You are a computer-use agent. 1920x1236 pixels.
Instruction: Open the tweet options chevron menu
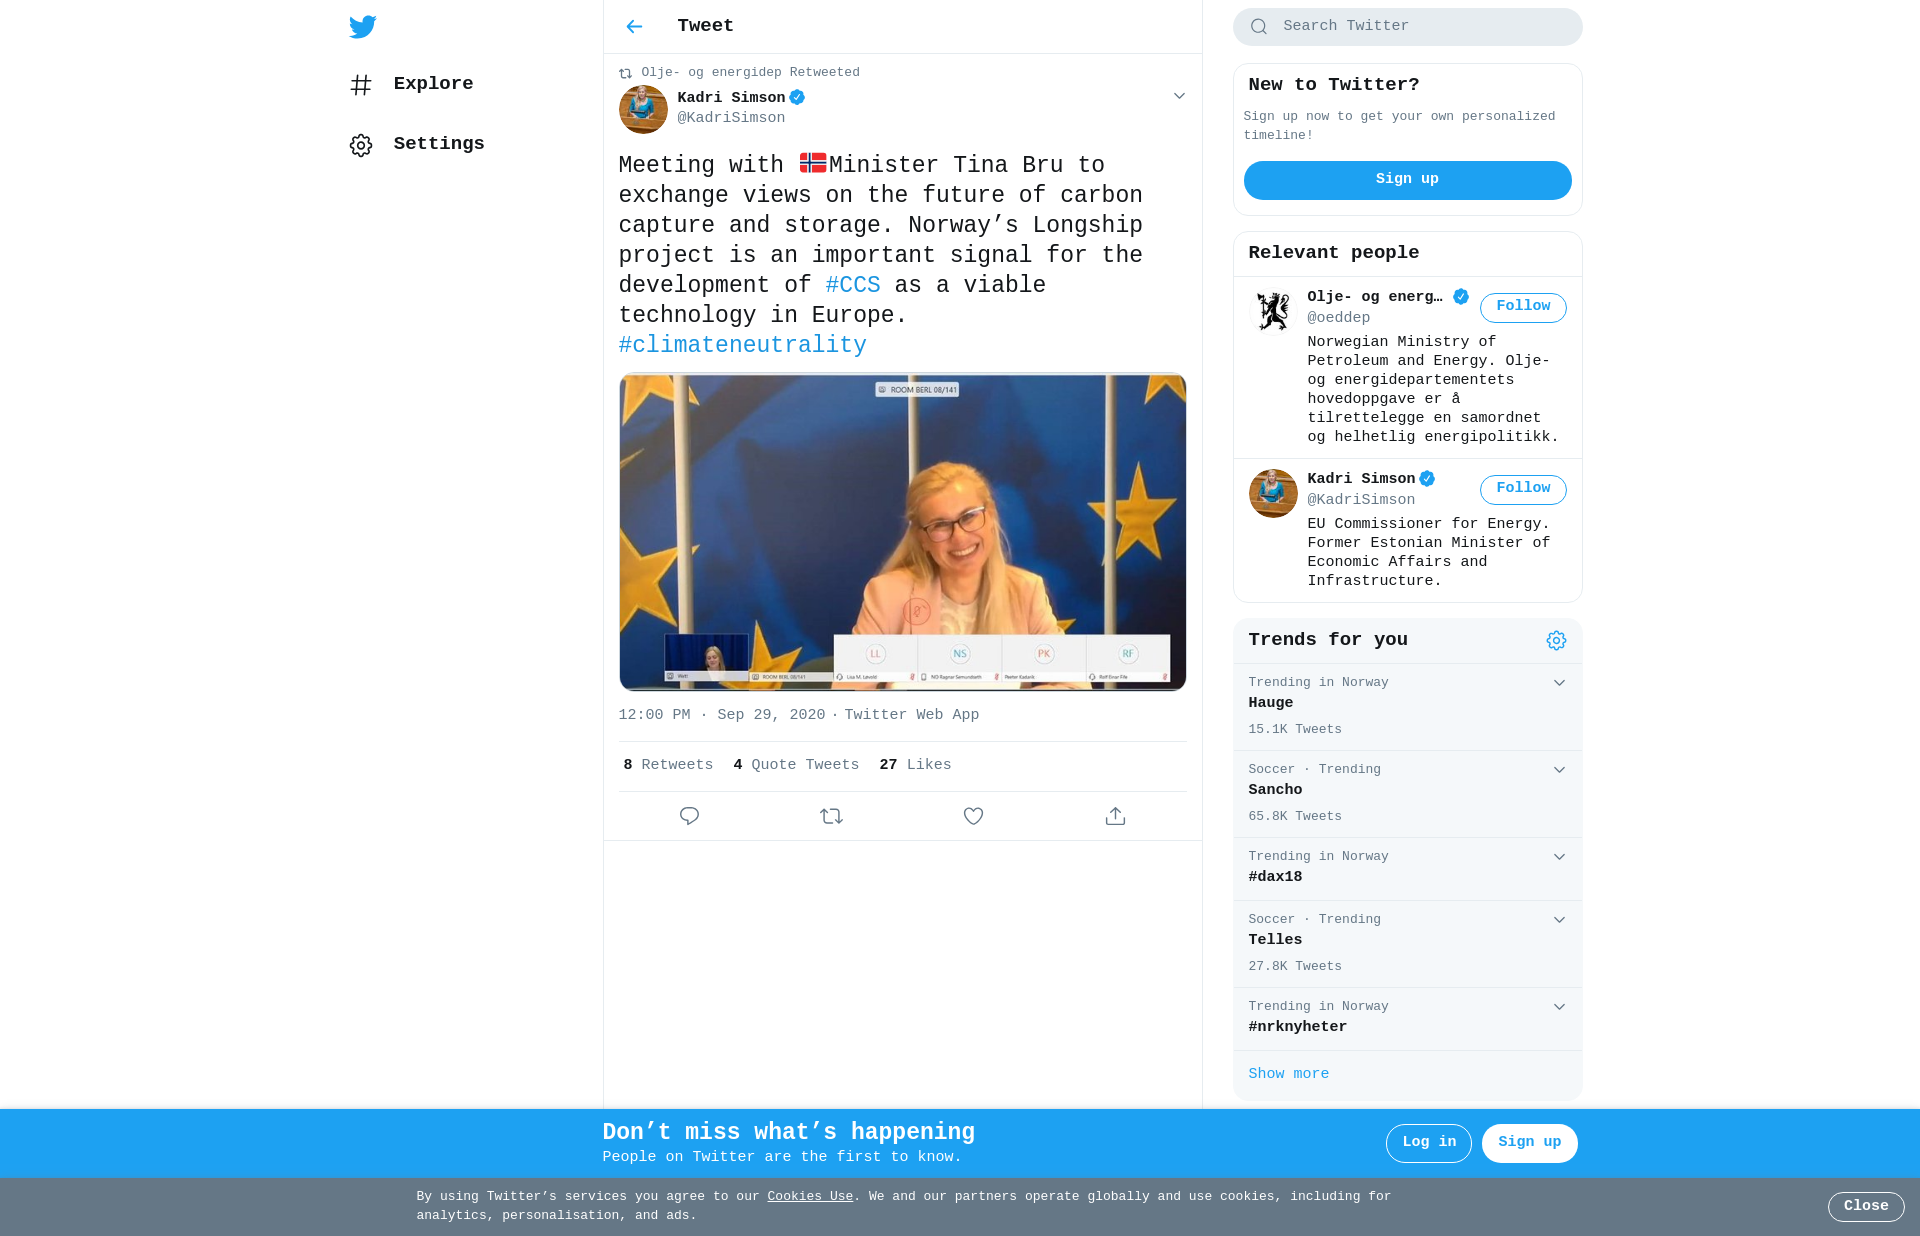(x=1179, y=96)
